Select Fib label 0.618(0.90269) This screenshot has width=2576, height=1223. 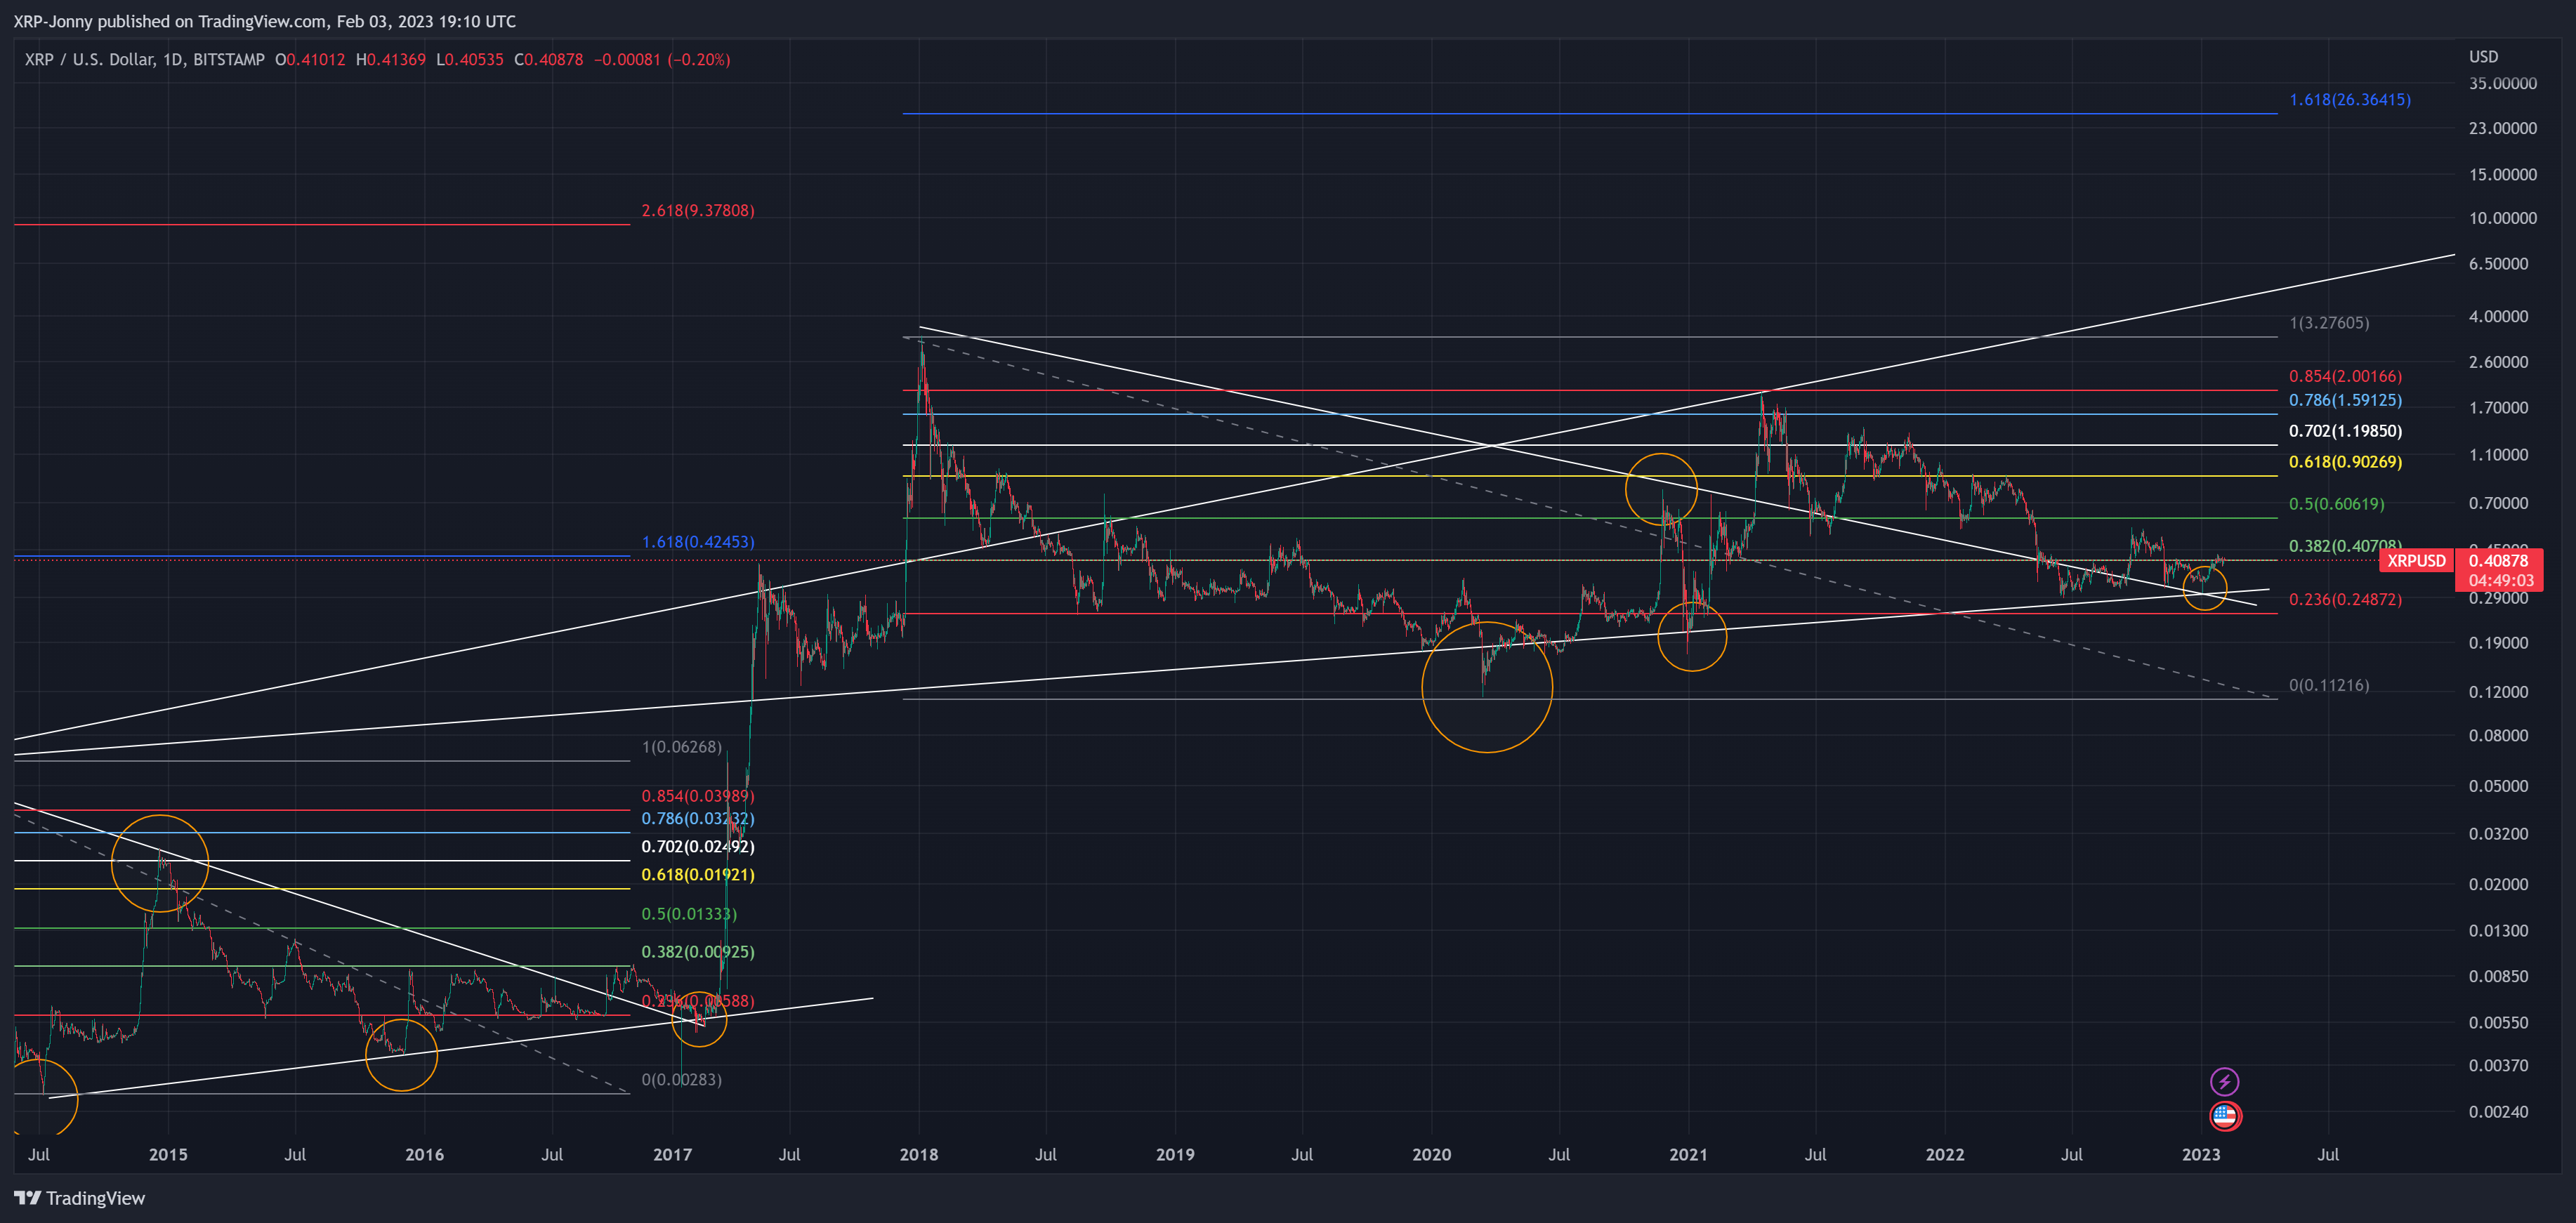[x=2345, y=462]
